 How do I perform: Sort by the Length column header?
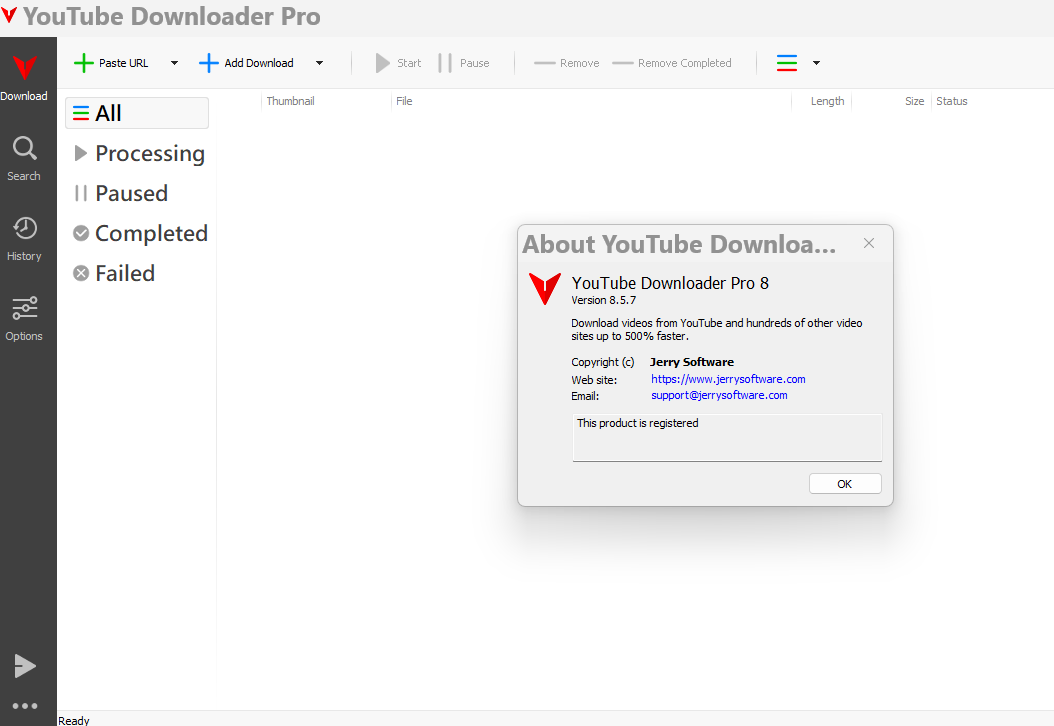822,102
